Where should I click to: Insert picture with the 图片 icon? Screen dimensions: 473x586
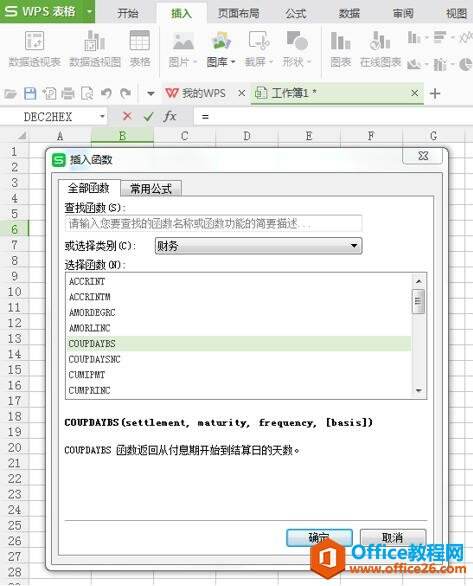(183, 41)
